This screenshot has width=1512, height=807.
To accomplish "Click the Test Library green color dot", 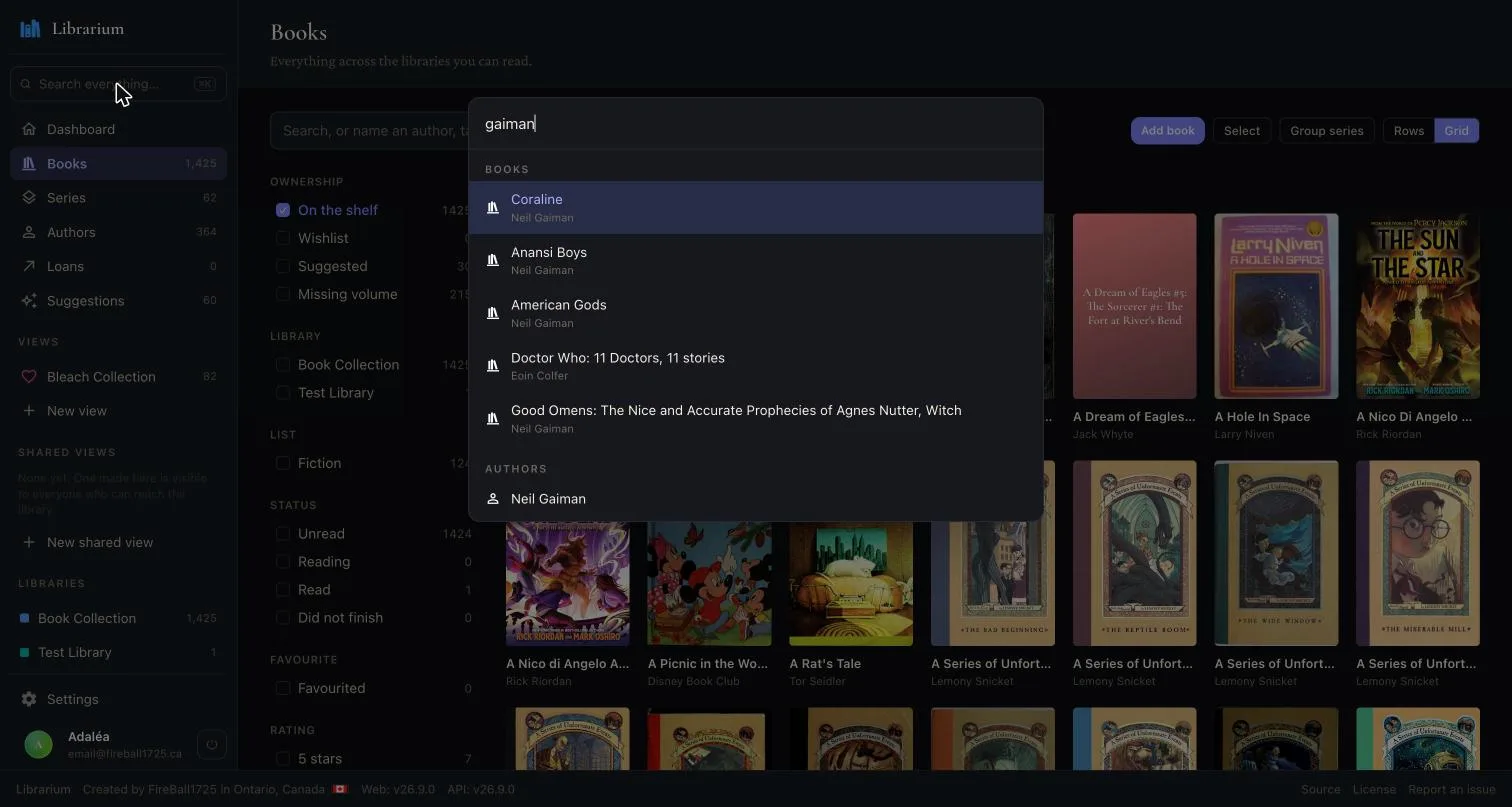I will 25,652.
